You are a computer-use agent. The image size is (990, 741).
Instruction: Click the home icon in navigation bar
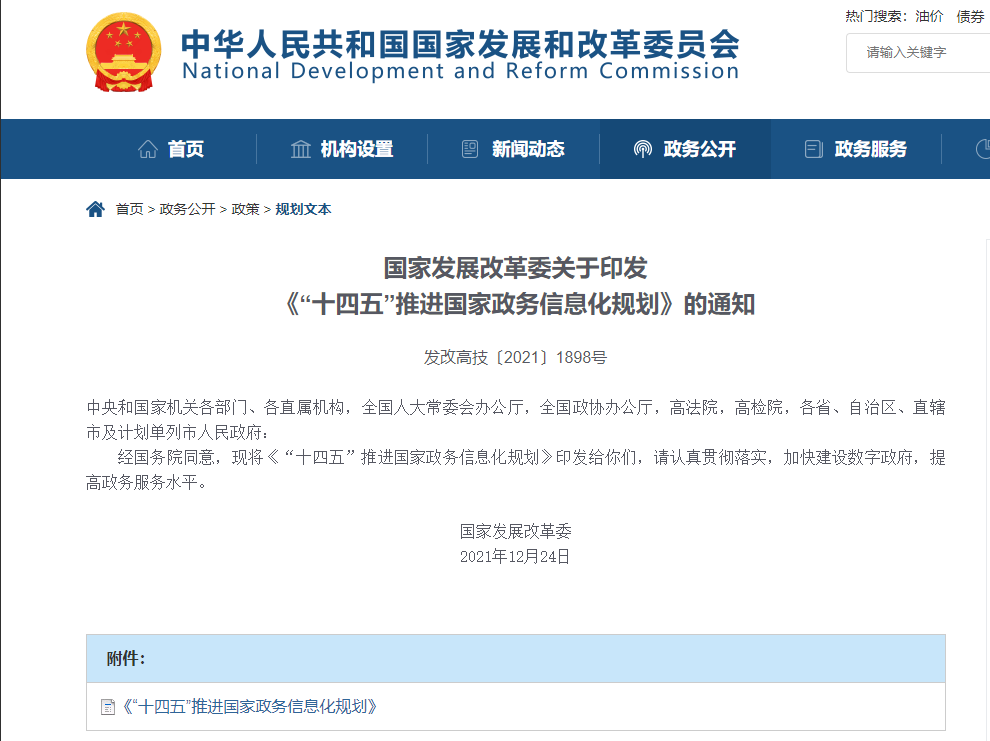[148, 150]
